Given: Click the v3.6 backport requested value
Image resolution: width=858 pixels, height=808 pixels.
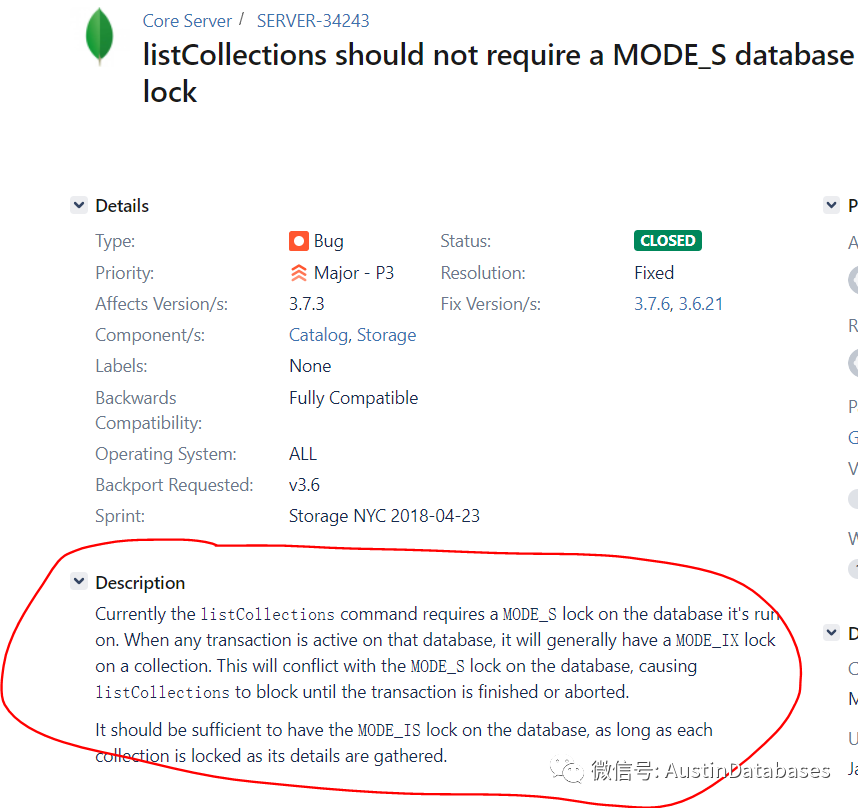Looking at the screenshot, I should (305, 485).
